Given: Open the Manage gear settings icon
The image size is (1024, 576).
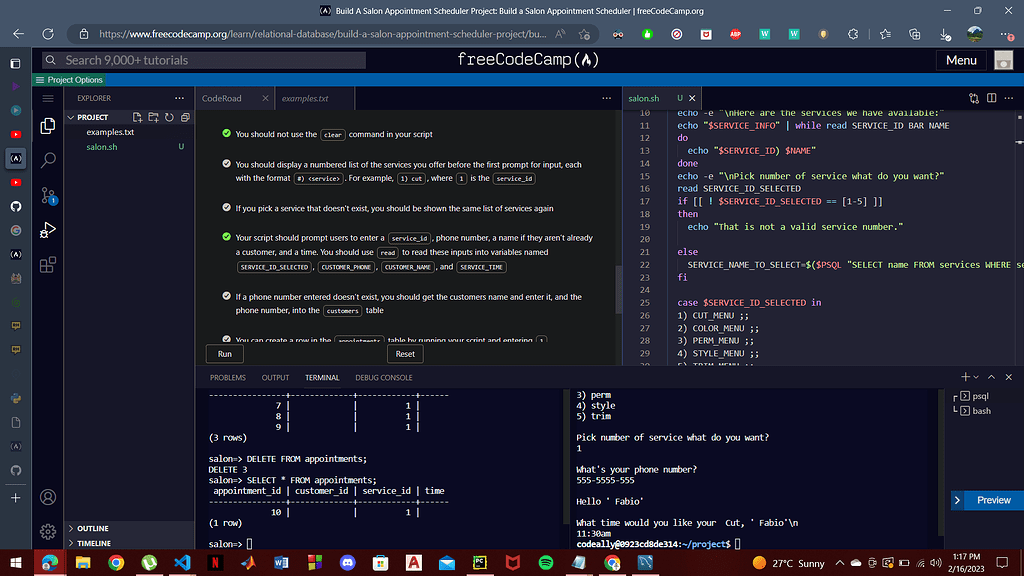Looking at the screenshot, I should 47,532.
